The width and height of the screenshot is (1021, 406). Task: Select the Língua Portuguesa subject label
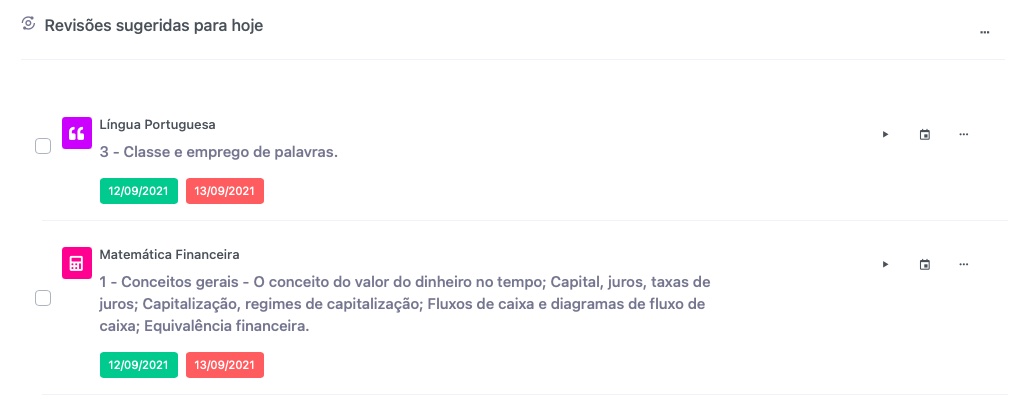point(158,124)
